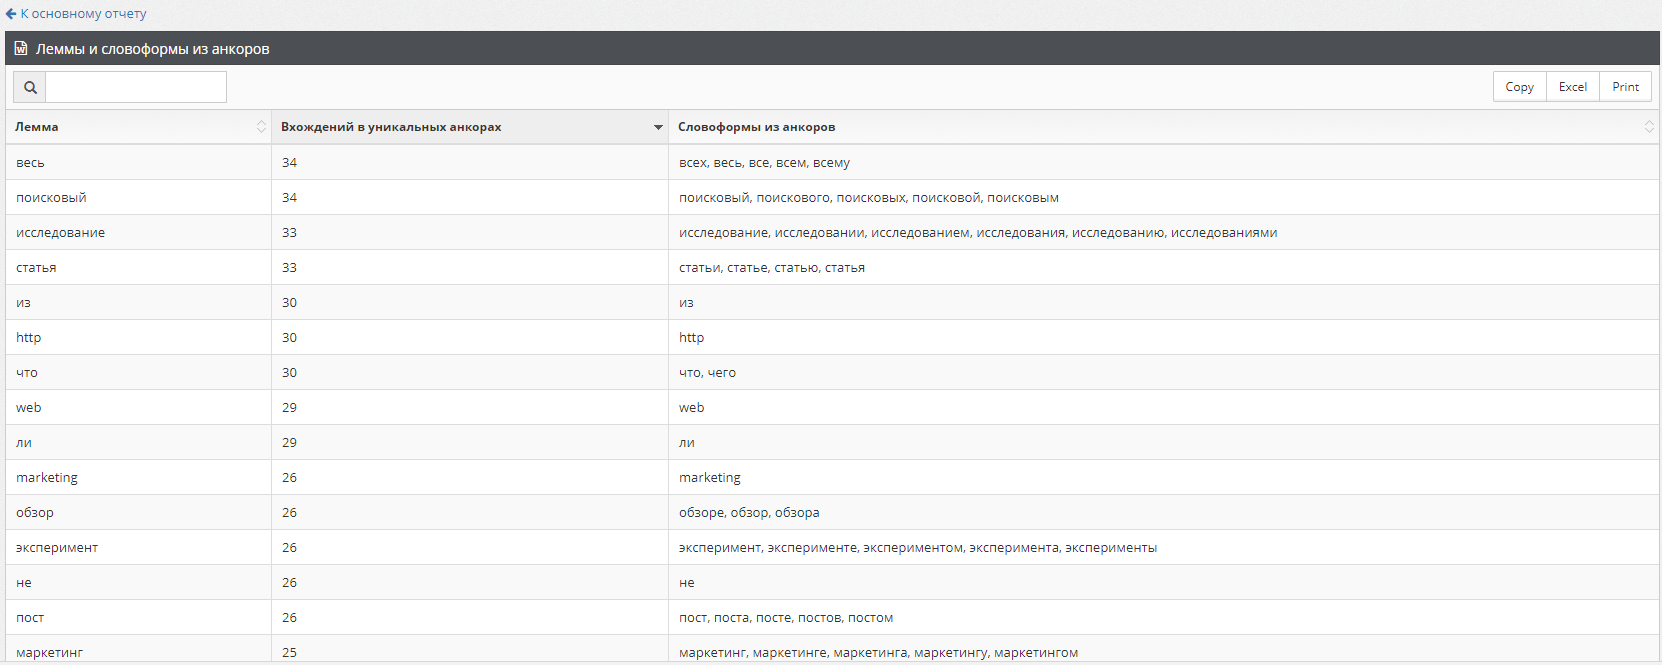Click the document icon in the panel header
The height and width of the screenshot is (665, 1662).
pyautogui.click(x=21, y=48)
